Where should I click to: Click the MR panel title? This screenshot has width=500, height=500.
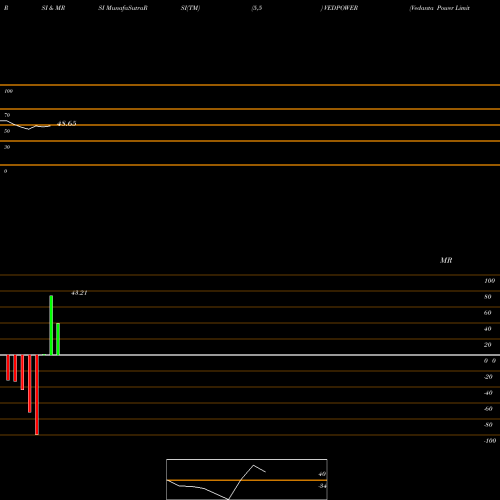(446, 260)
